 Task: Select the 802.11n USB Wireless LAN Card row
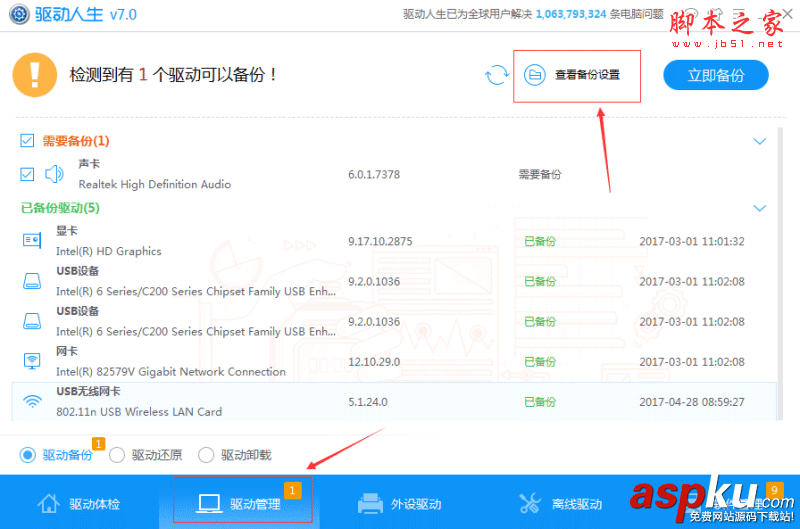[x=394, y=401]
